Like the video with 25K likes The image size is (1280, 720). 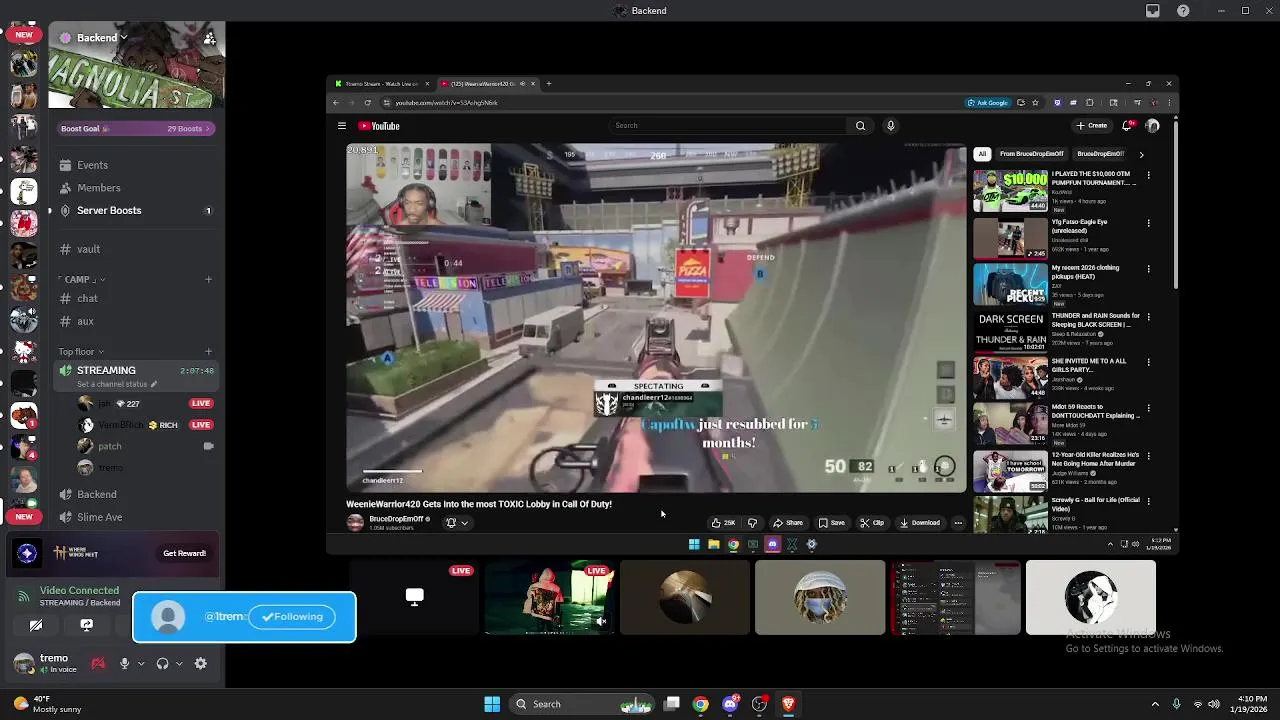pyautogui.click(x=723, y=522)
